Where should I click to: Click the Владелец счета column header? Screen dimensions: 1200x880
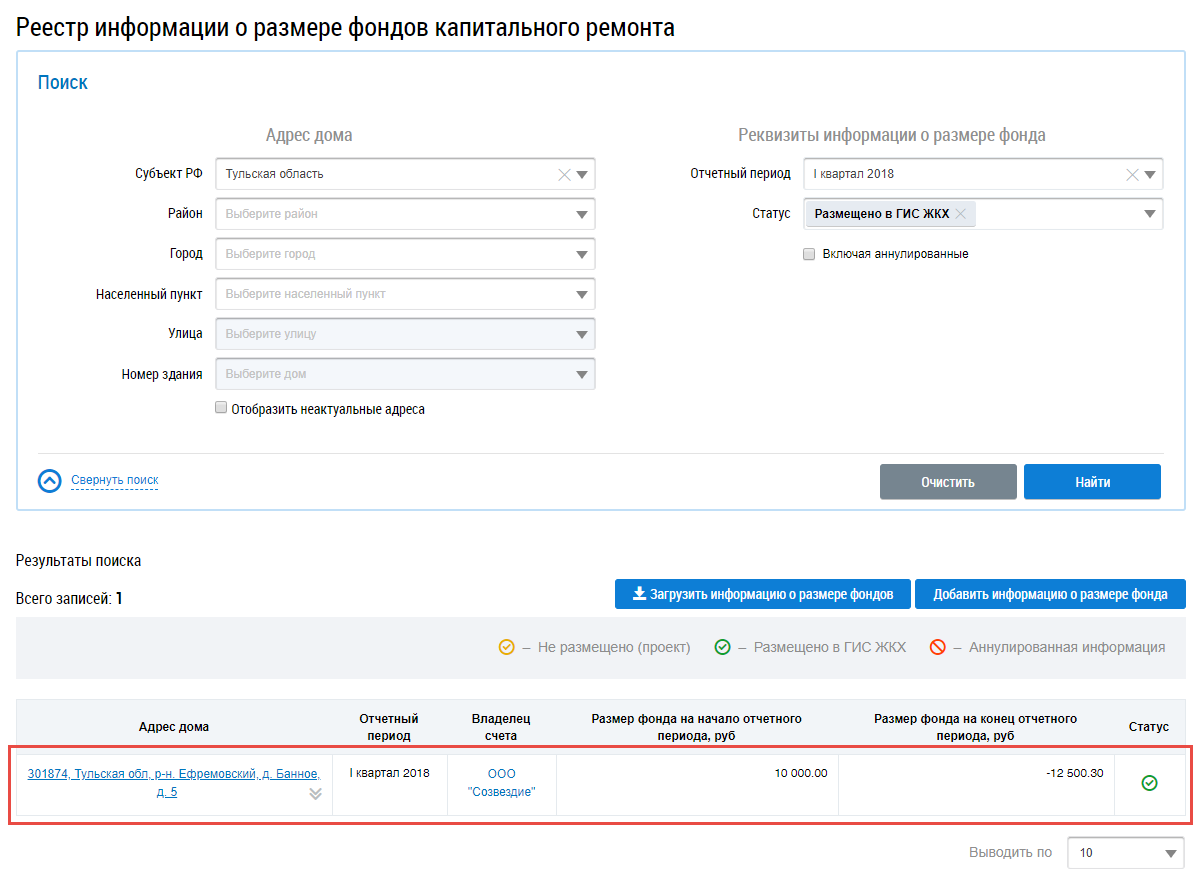501,727
